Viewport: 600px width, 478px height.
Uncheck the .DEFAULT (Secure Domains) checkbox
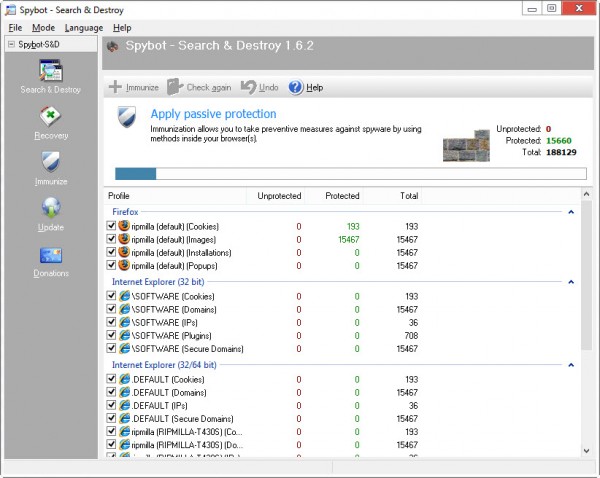[112, 419]
